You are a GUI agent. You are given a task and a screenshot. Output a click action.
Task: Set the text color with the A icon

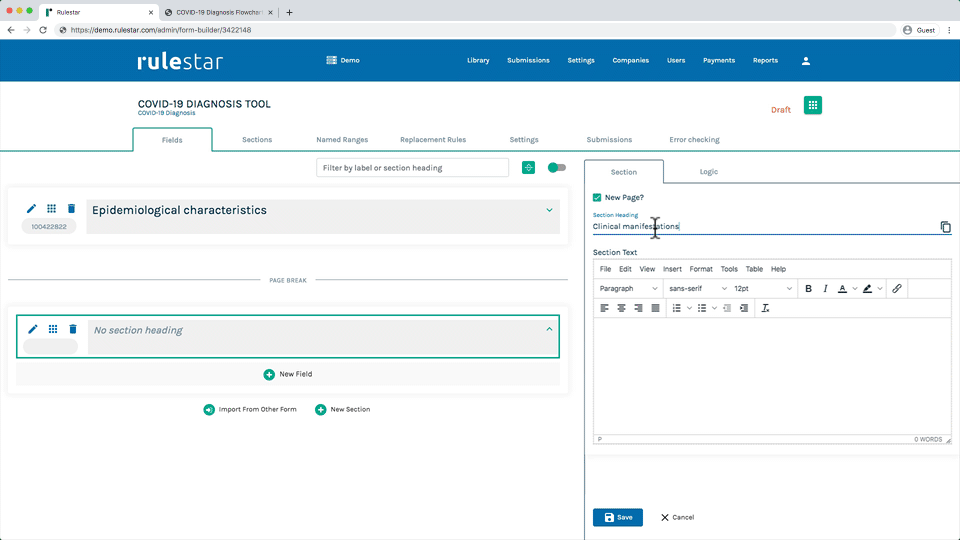coord(842,288)
